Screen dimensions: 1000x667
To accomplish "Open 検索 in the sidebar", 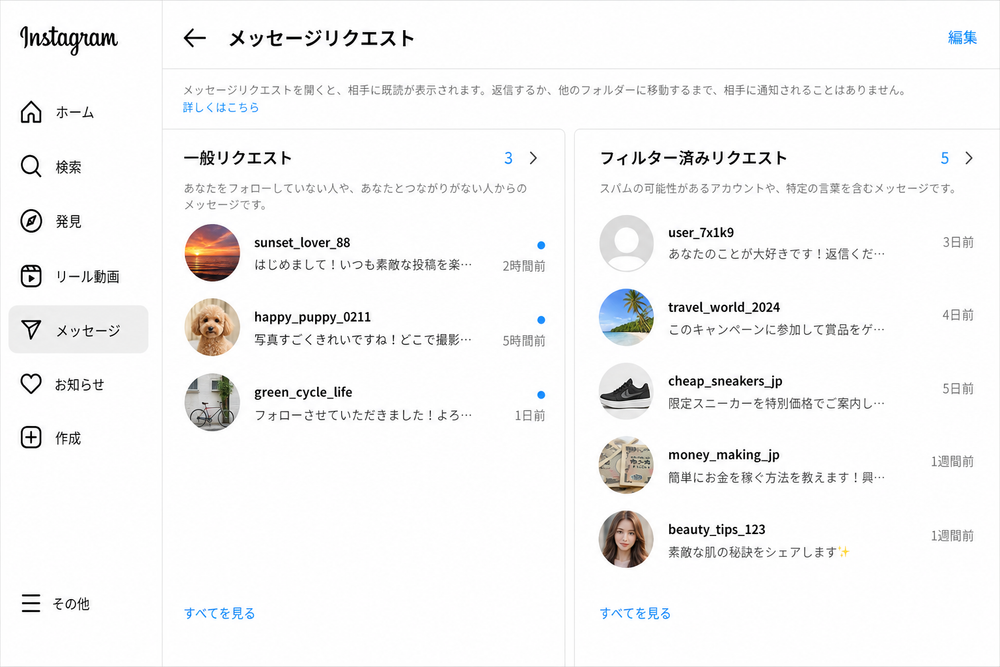I will coord(68,167).
